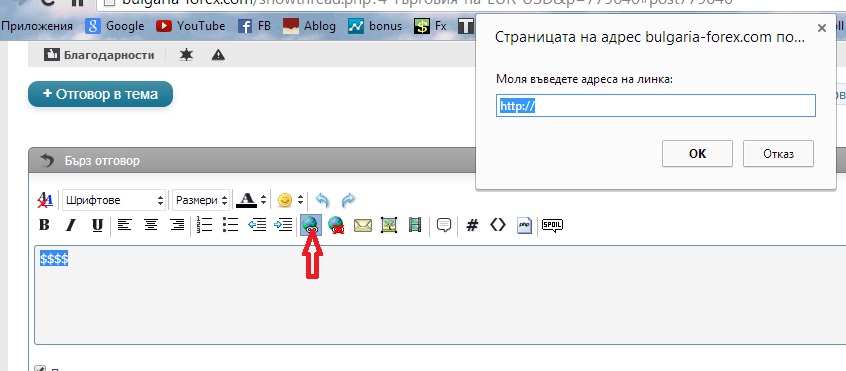Click the font color A swatch
This screenshot has width=846, height=371.
[x=247, y=200]
